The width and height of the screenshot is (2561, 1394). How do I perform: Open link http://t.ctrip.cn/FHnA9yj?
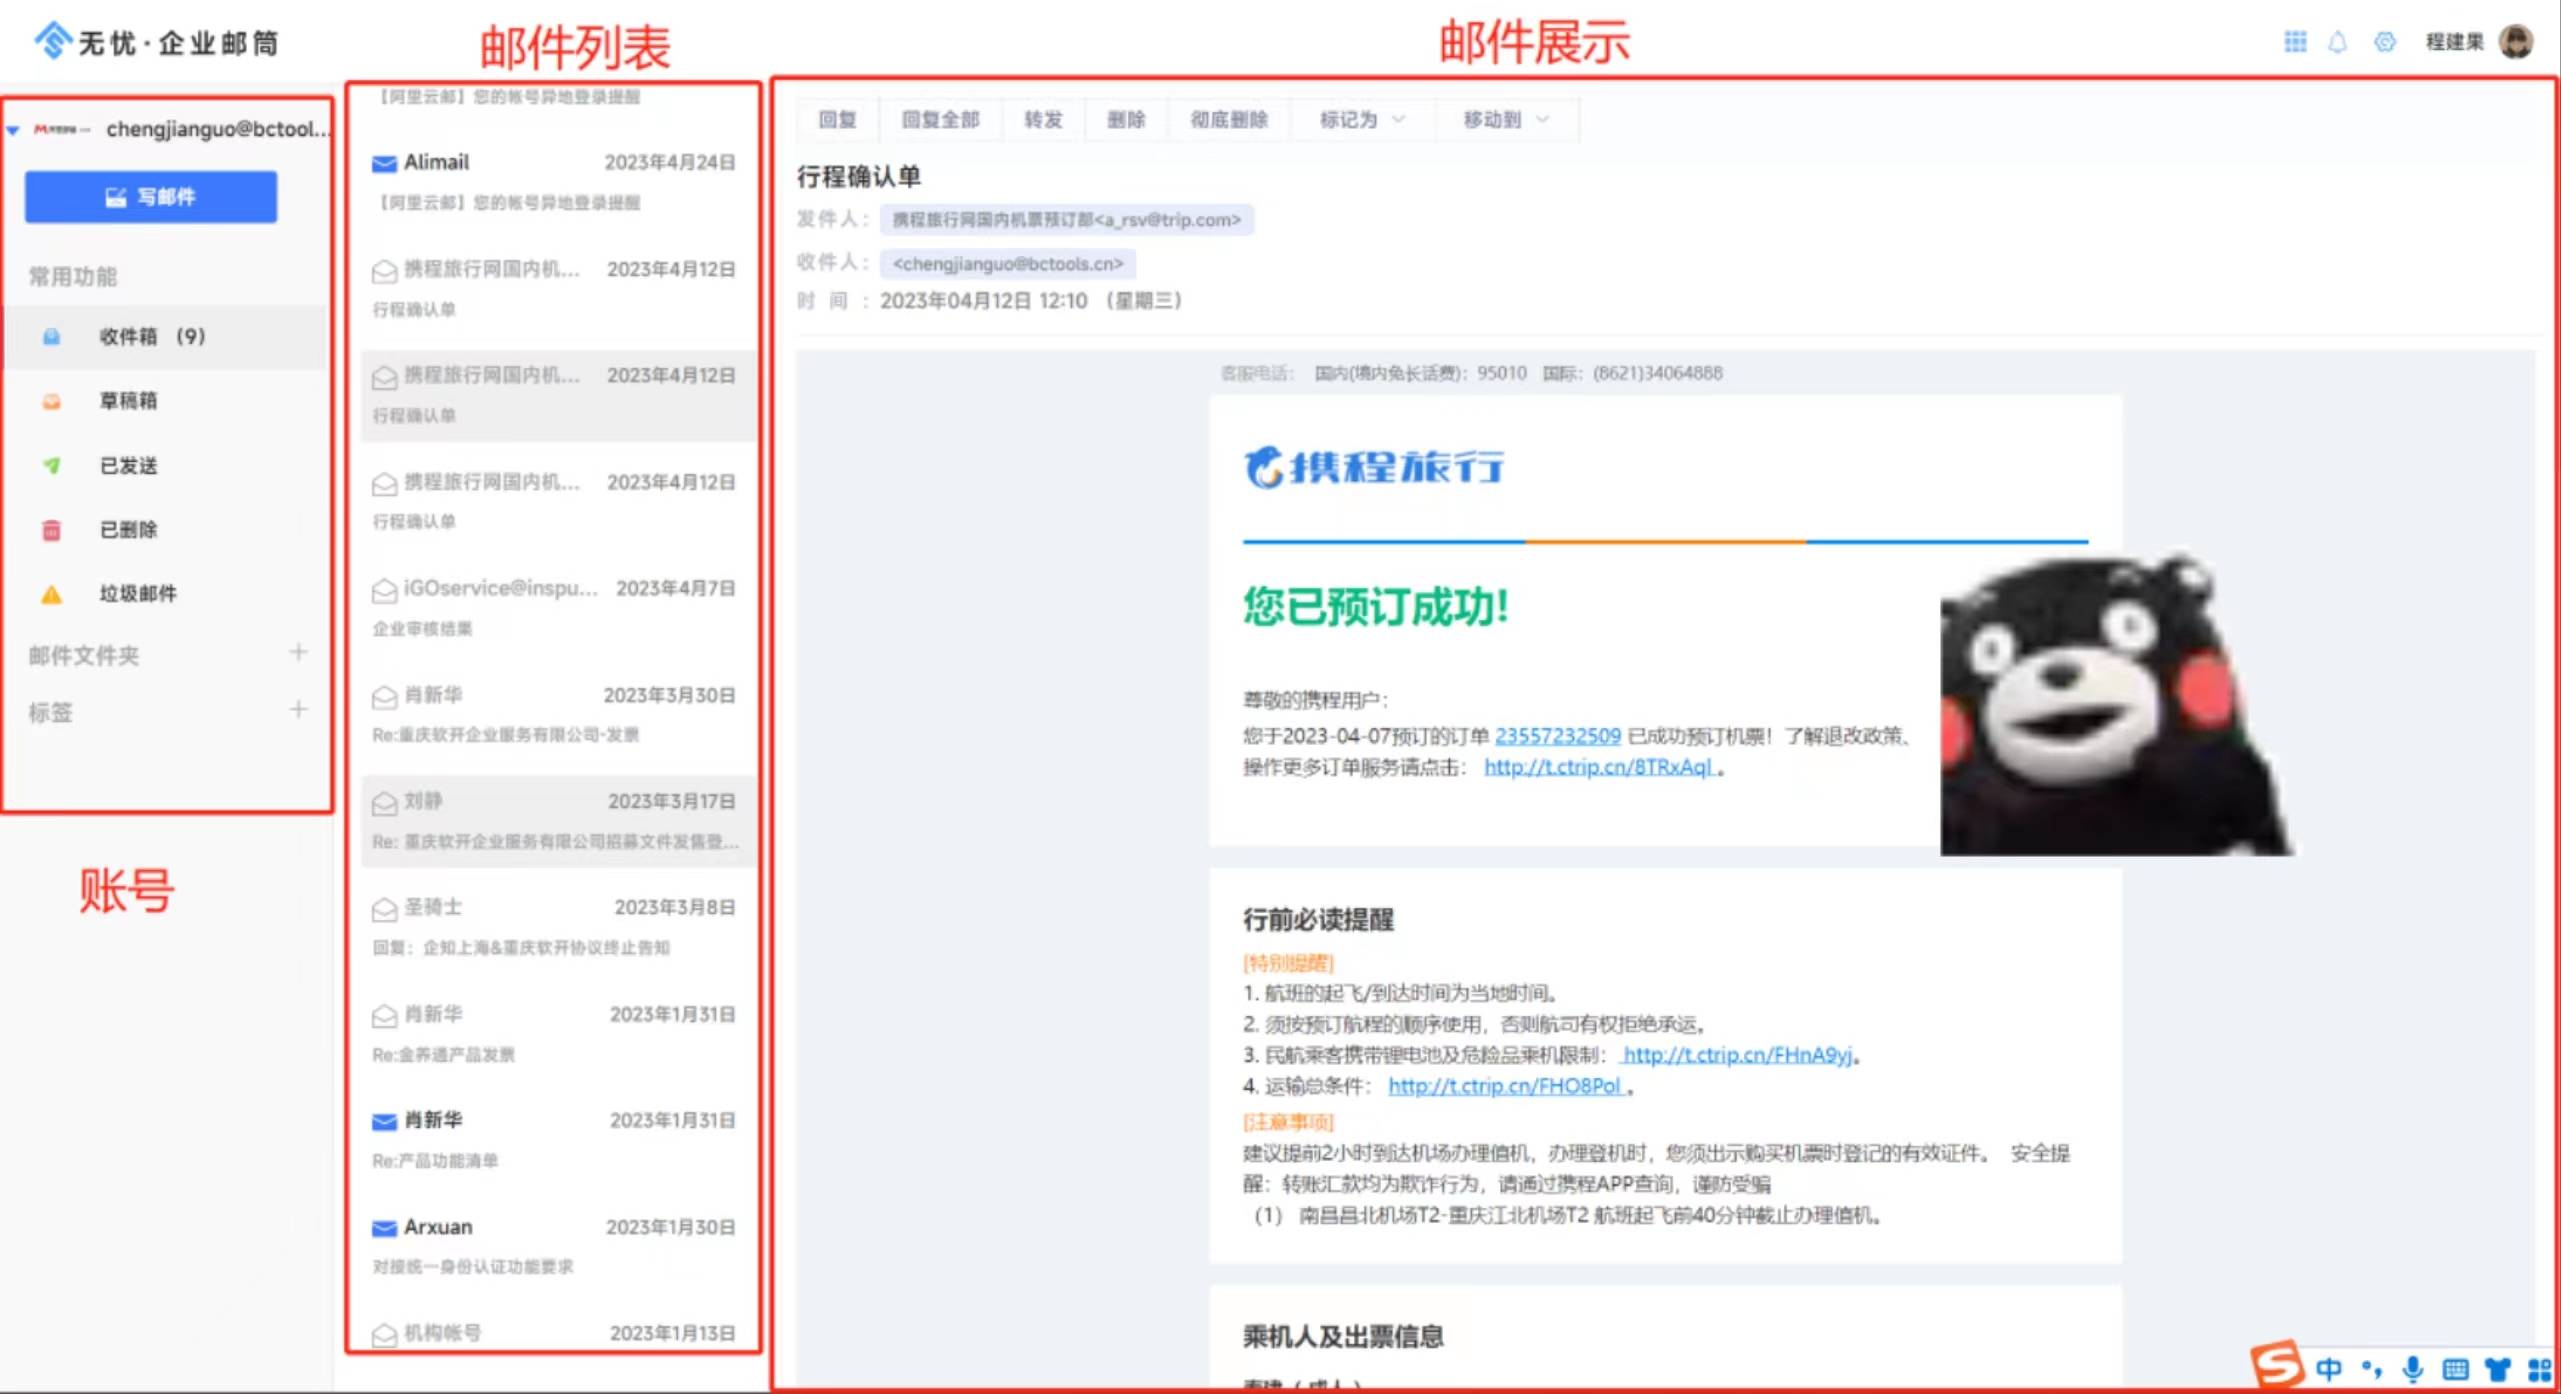[x=1738, y=1055]
